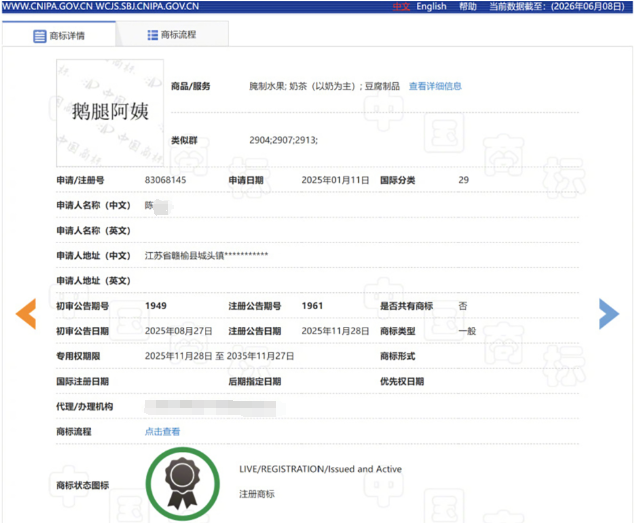The width and height of the screenshot is (635, 523).
Task: Click the 申请人名称（中文） label
Action: pos(94,205)
